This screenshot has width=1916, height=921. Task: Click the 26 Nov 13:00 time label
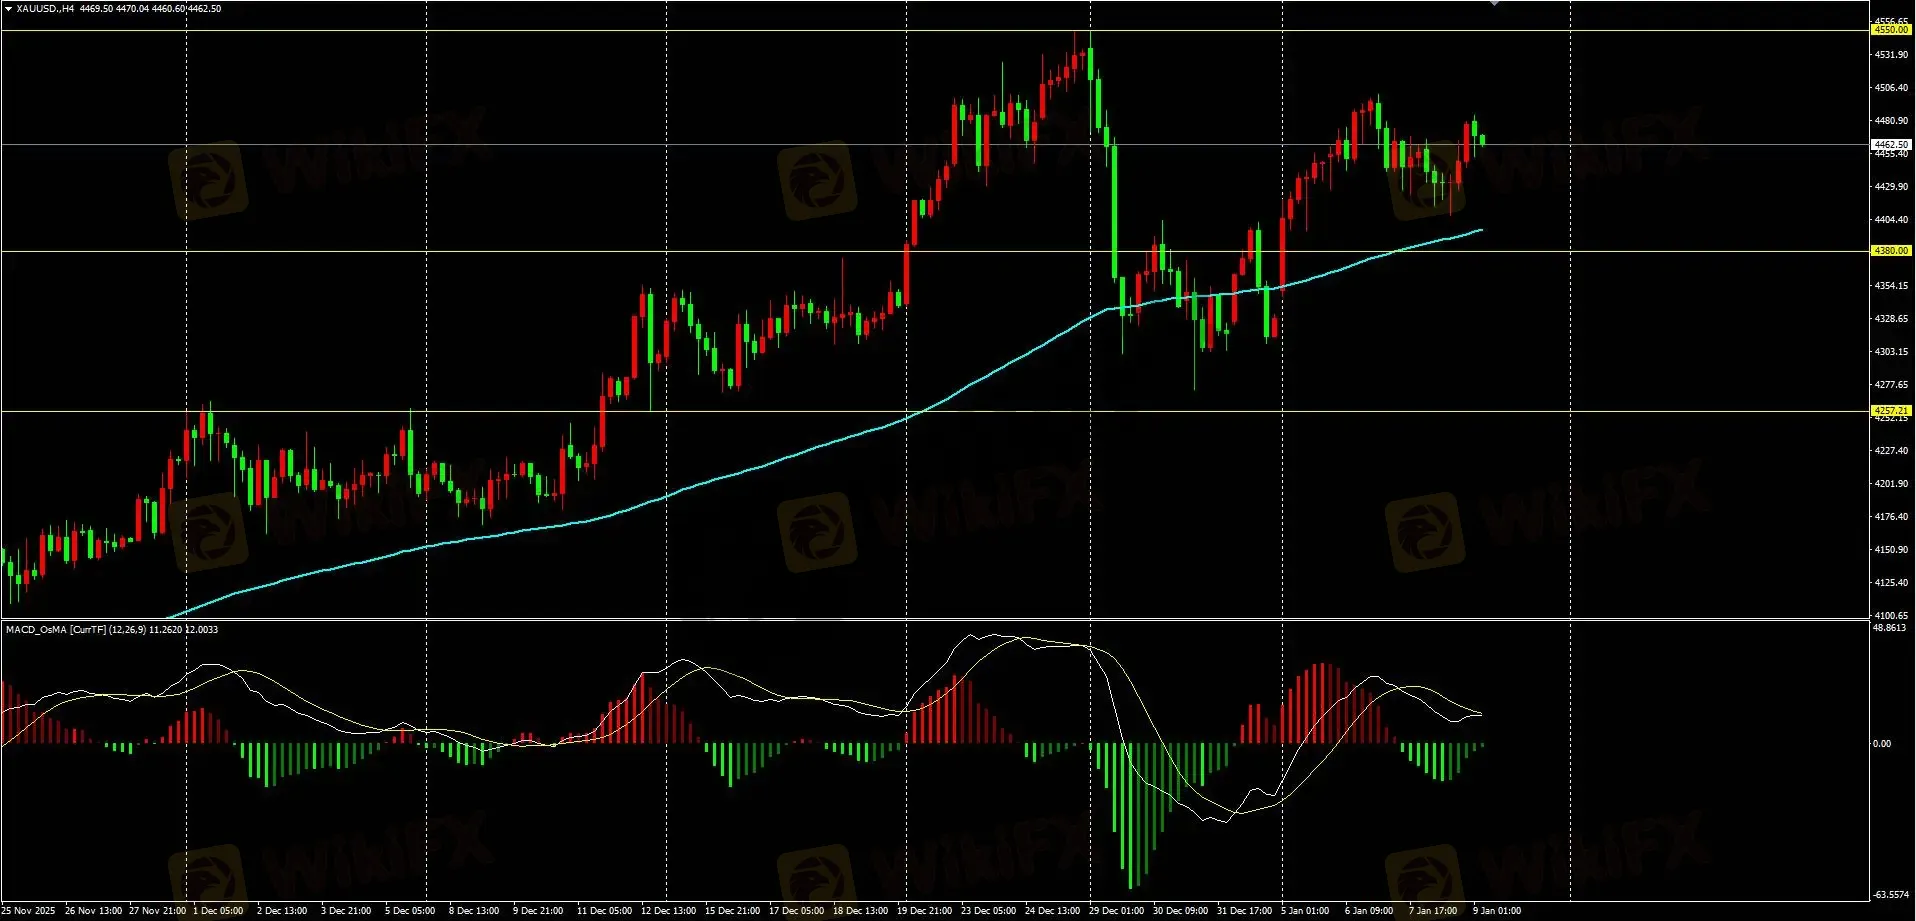coord(94,911)
